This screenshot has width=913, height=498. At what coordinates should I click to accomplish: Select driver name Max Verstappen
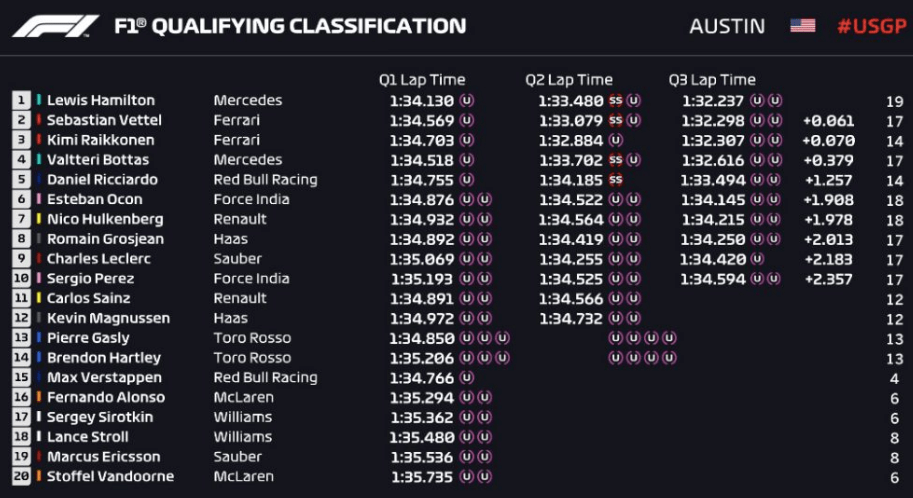click(x=104, y=377)
